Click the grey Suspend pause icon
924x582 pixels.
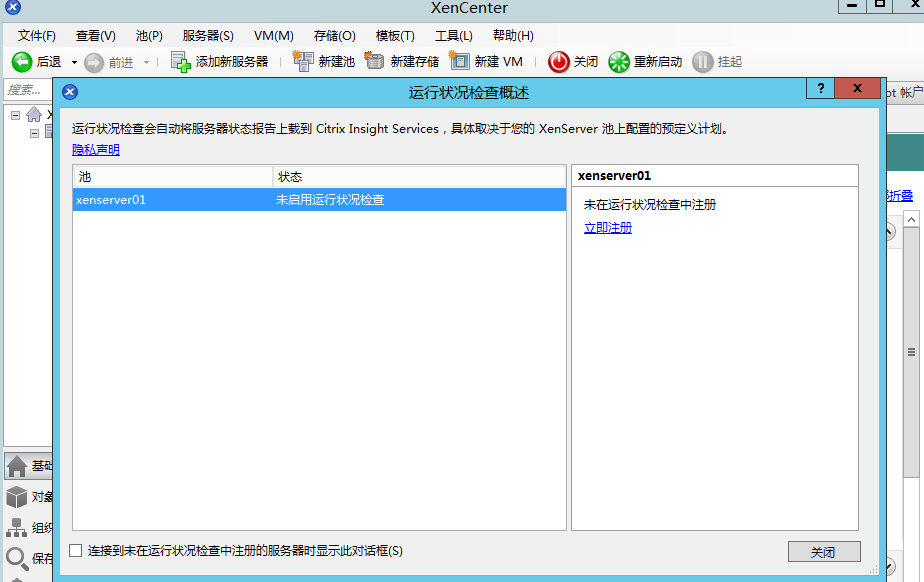coord(702,62)
